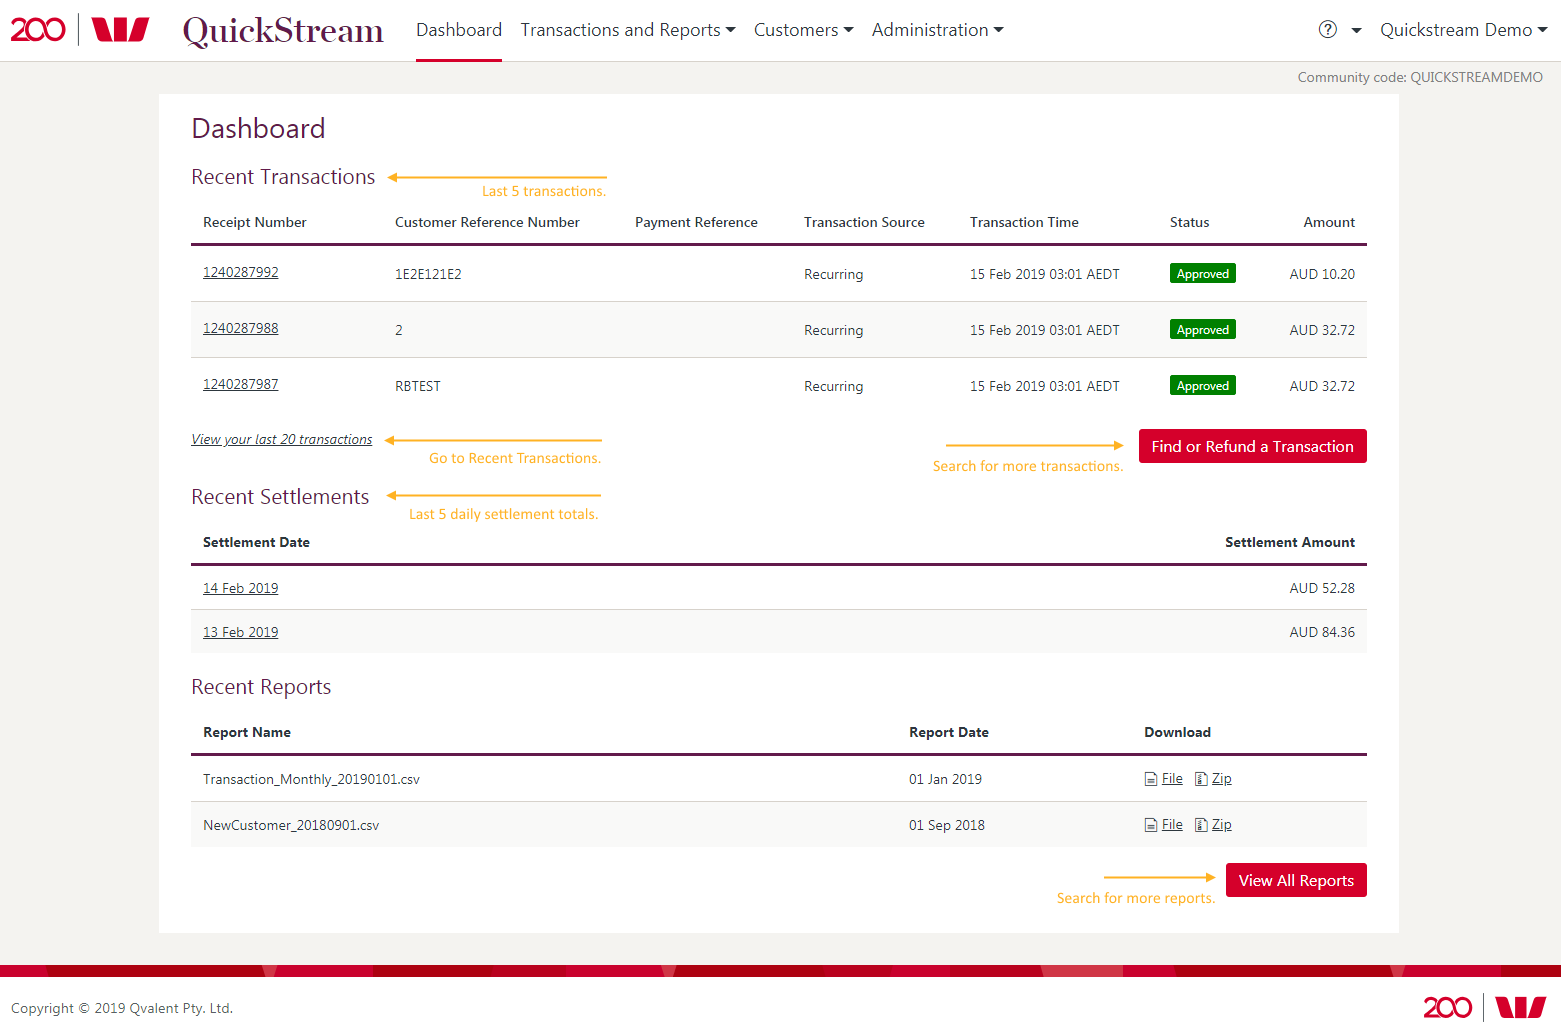Screen dimensions: 1561x1030
Task: Click the QuickStream logo
Action: point(283,31)
